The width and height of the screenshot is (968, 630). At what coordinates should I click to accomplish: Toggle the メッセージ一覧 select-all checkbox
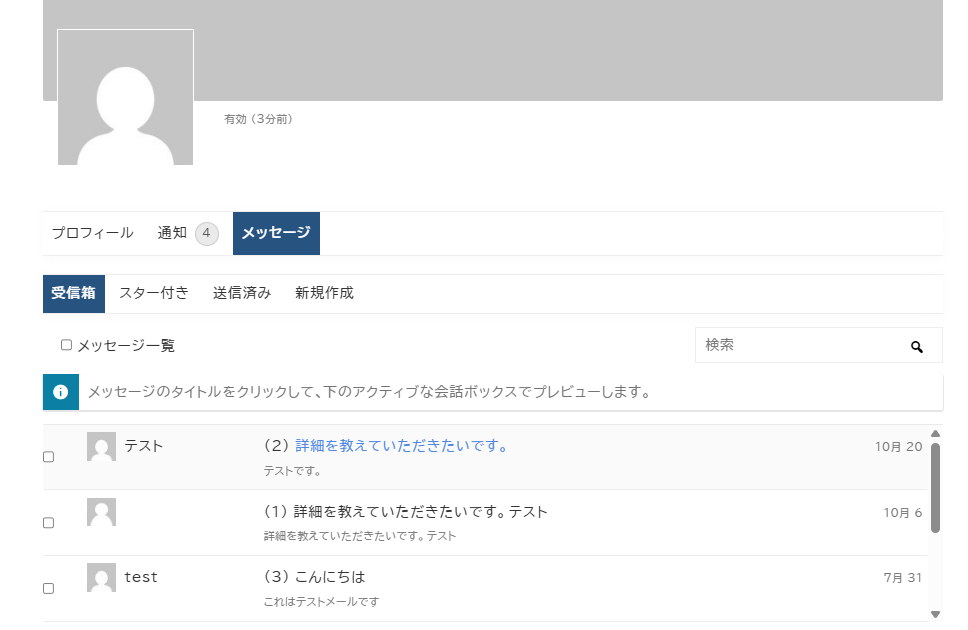coord(66,345)
